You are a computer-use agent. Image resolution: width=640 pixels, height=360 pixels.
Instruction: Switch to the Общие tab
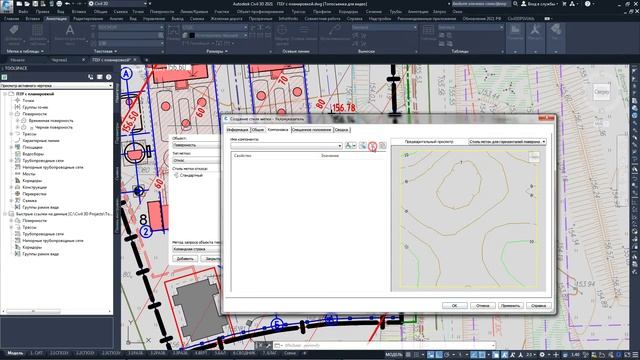(x=258, y=130)
